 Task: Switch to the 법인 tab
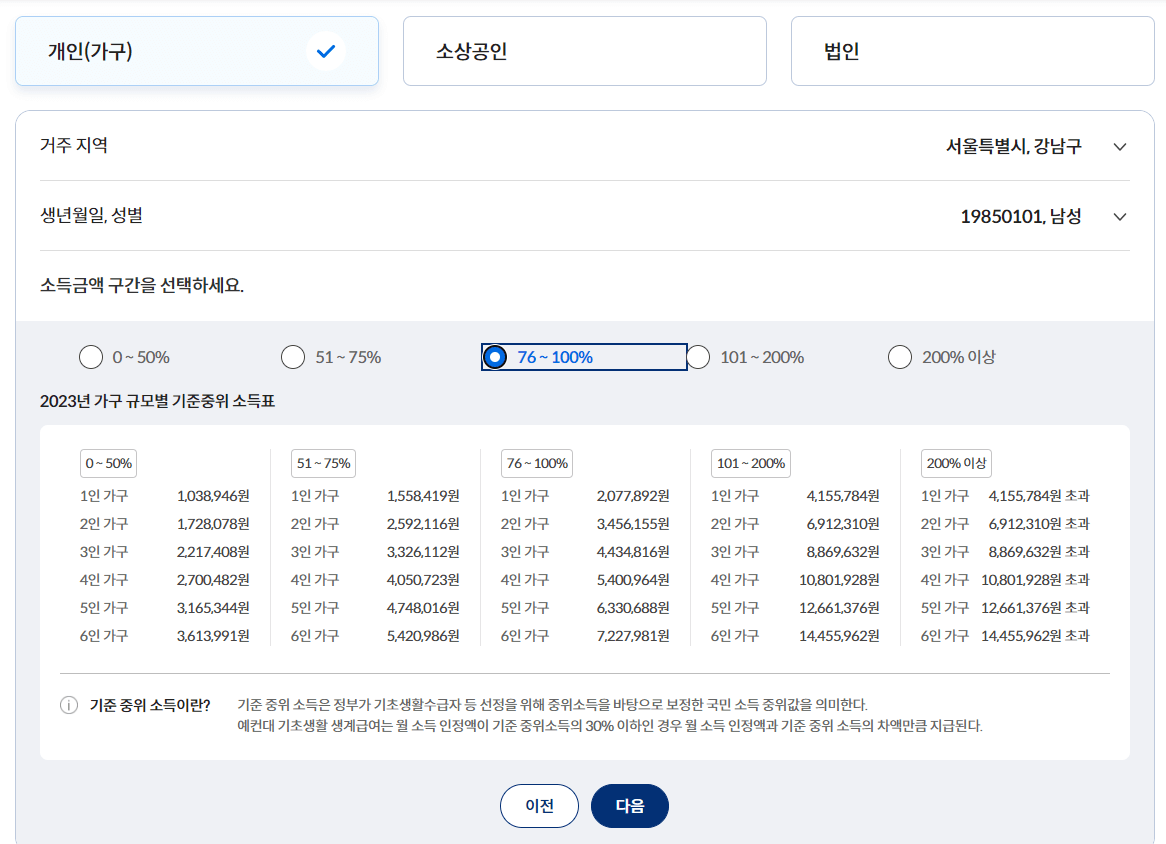coord(972,50)
